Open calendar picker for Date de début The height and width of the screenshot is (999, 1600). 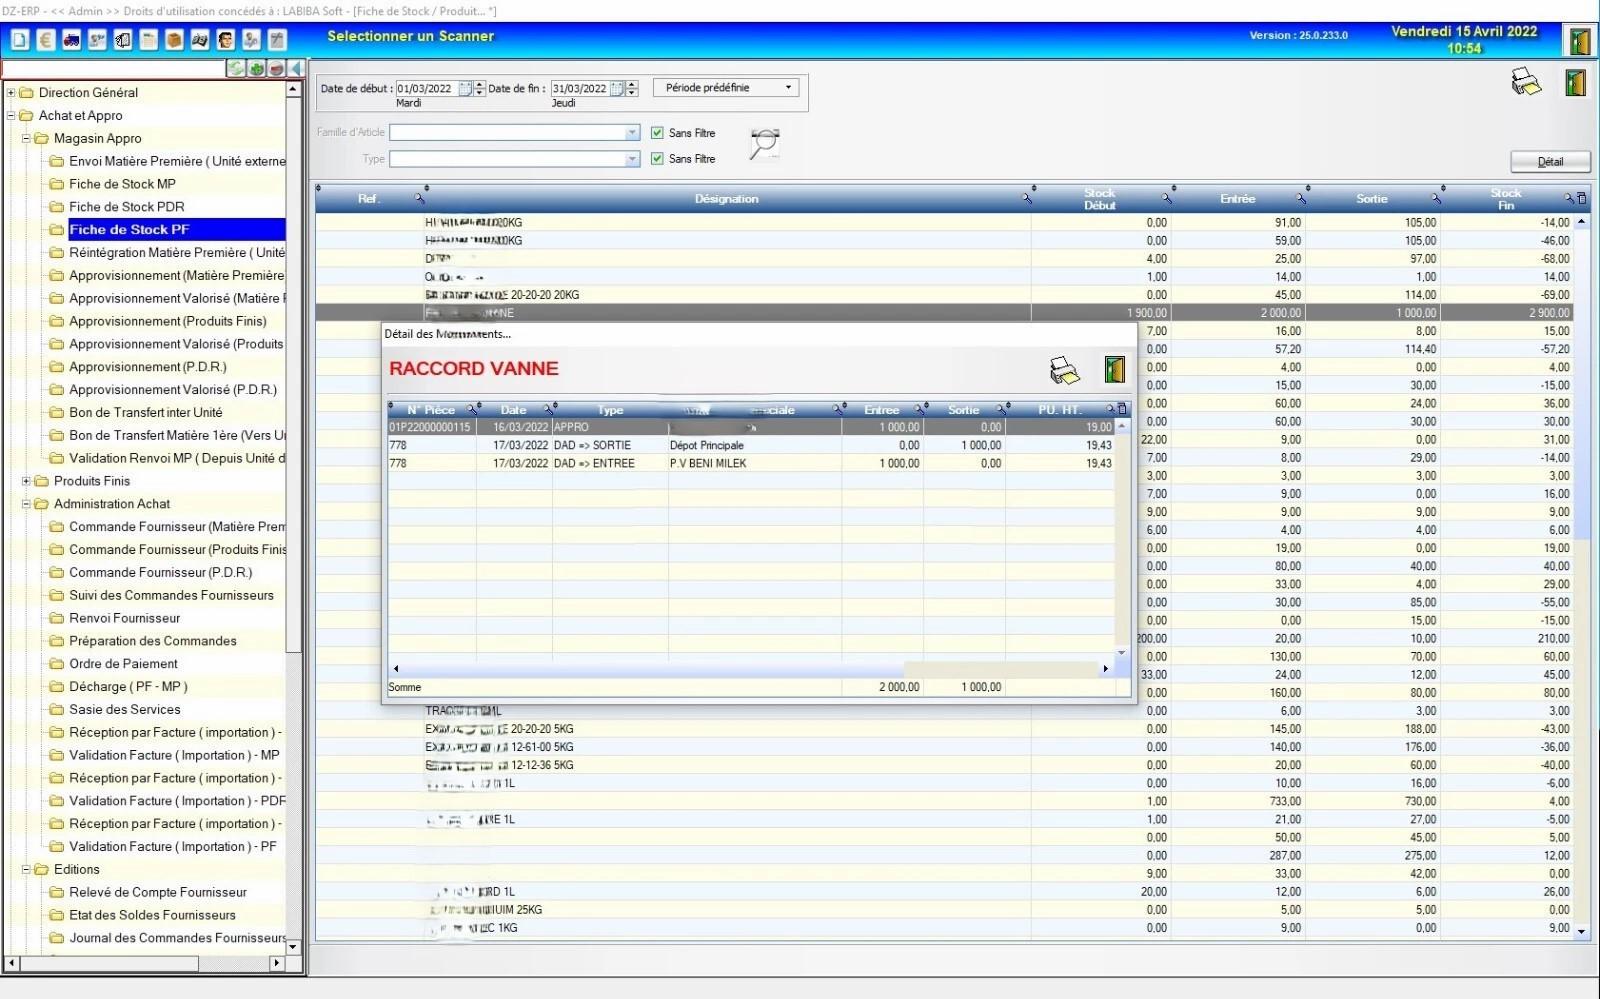(465, 89)
